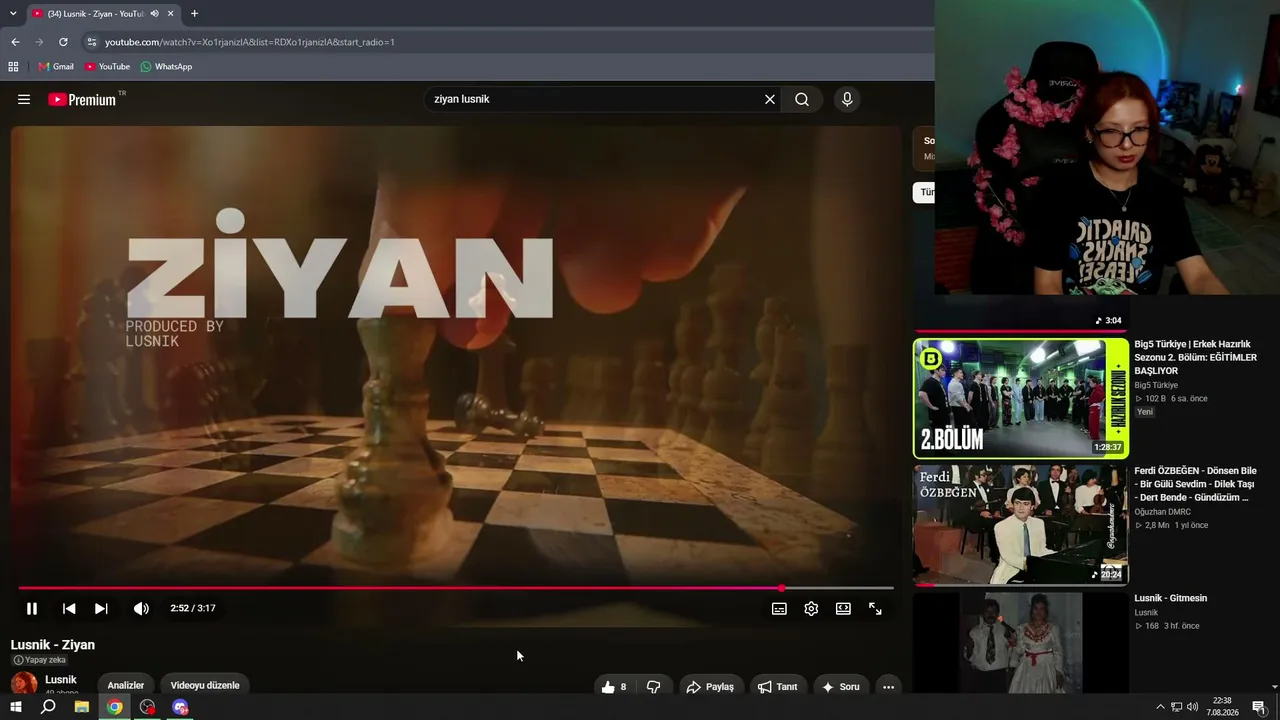This screenshot has width=1280, height=720.
Task: Open player settings gear
Action: click(811, 608)
